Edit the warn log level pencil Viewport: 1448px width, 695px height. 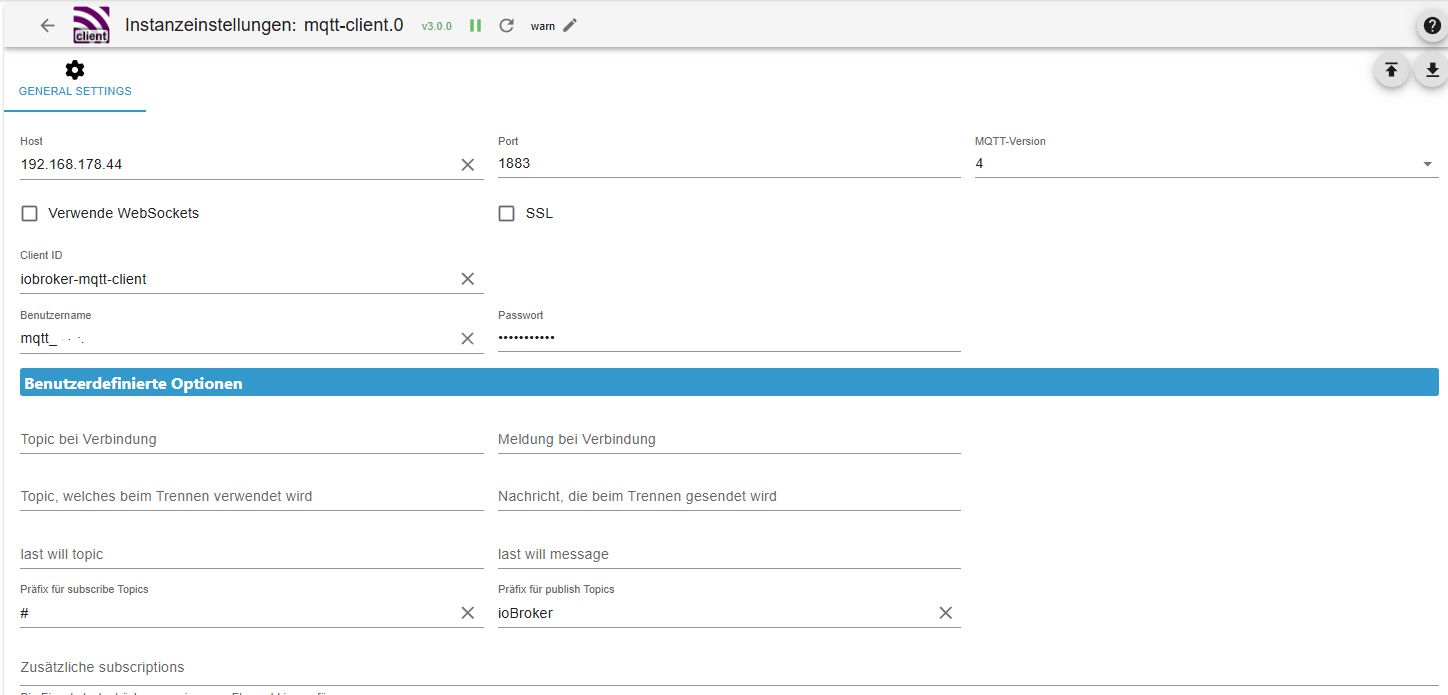pyautogui.click(x=570, y=26)
